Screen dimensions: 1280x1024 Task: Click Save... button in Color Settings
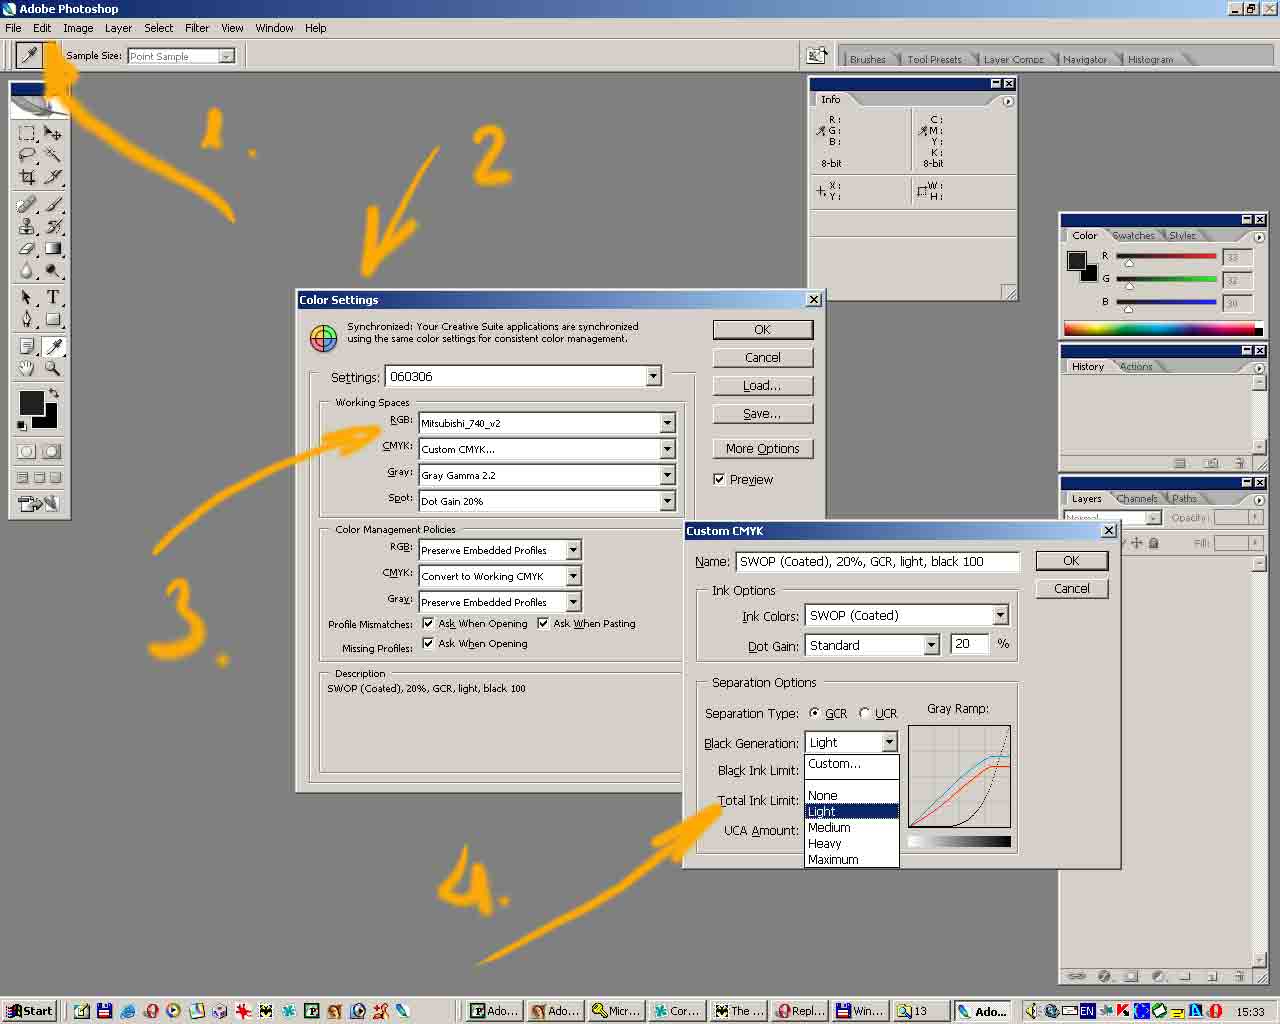coord(762,413)
